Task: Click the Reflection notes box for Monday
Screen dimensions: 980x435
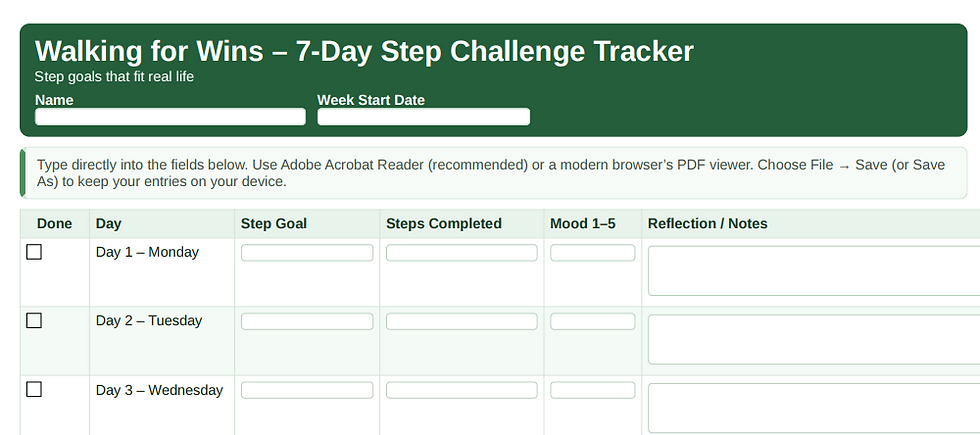Action: click(x=814, y=271)
